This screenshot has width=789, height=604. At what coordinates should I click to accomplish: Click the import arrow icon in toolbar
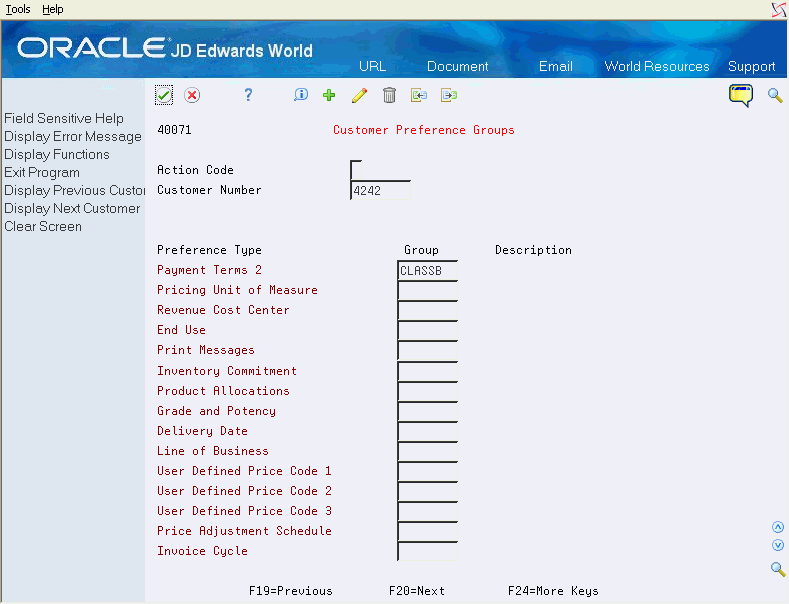(x=419, y=95)
